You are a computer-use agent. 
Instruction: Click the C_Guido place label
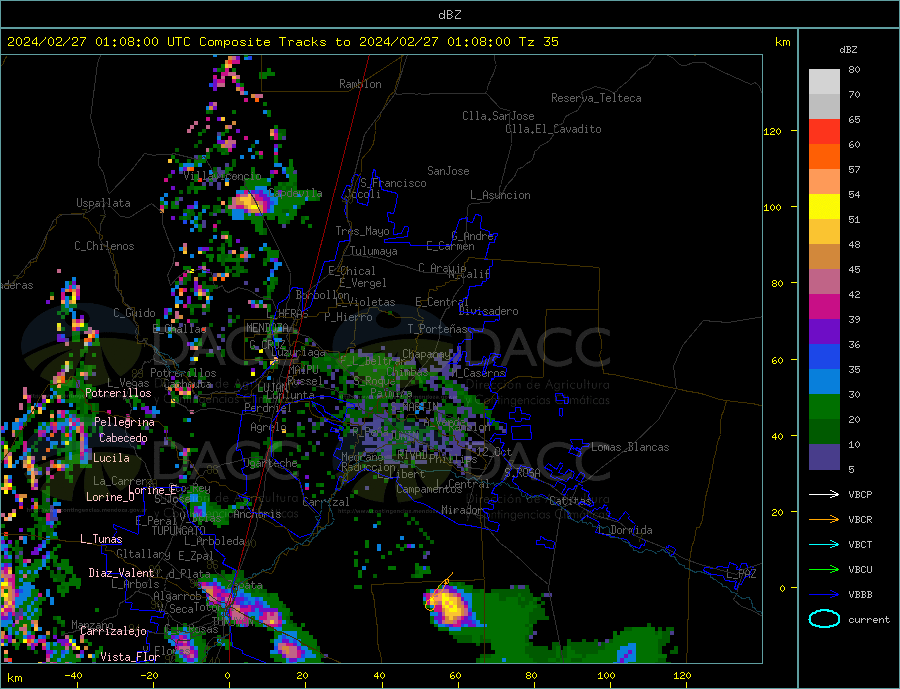pos(134,313)
